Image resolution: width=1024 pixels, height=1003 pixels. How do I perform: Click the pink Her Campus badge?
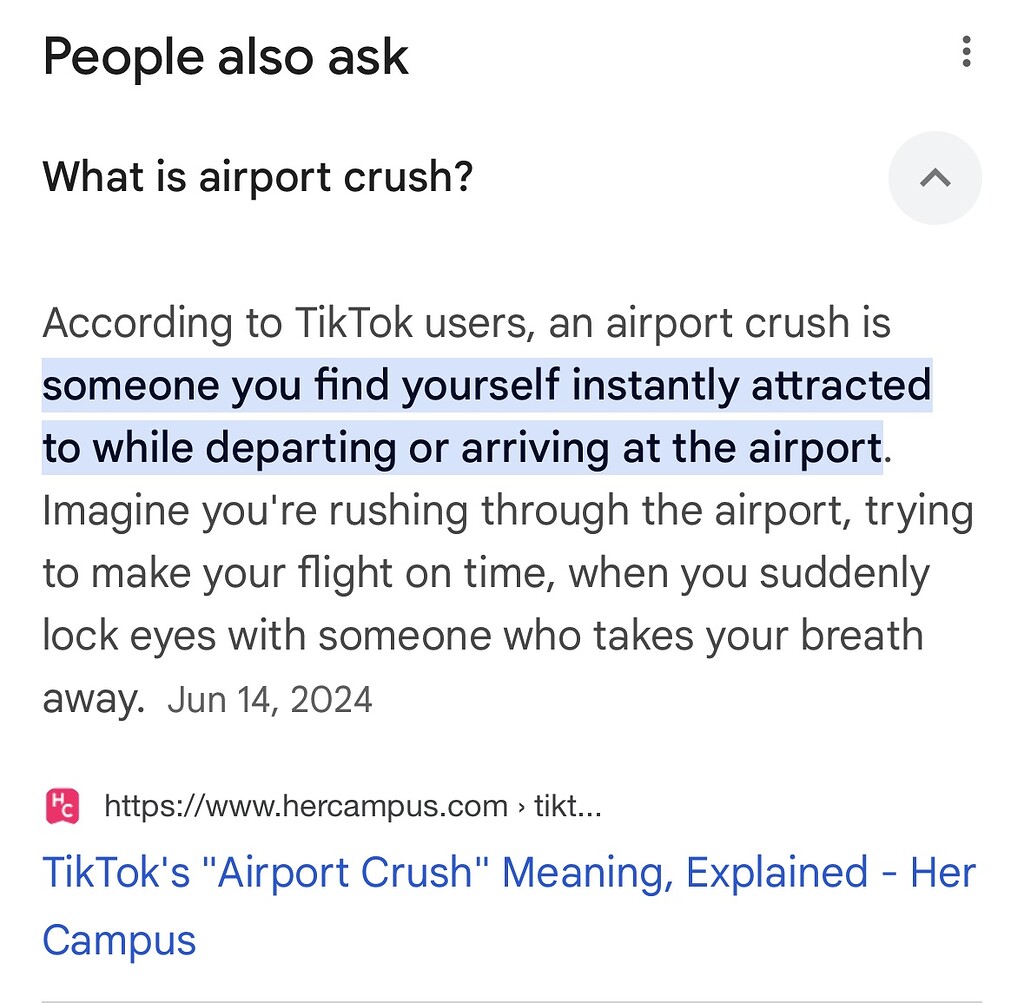(62, 805)
